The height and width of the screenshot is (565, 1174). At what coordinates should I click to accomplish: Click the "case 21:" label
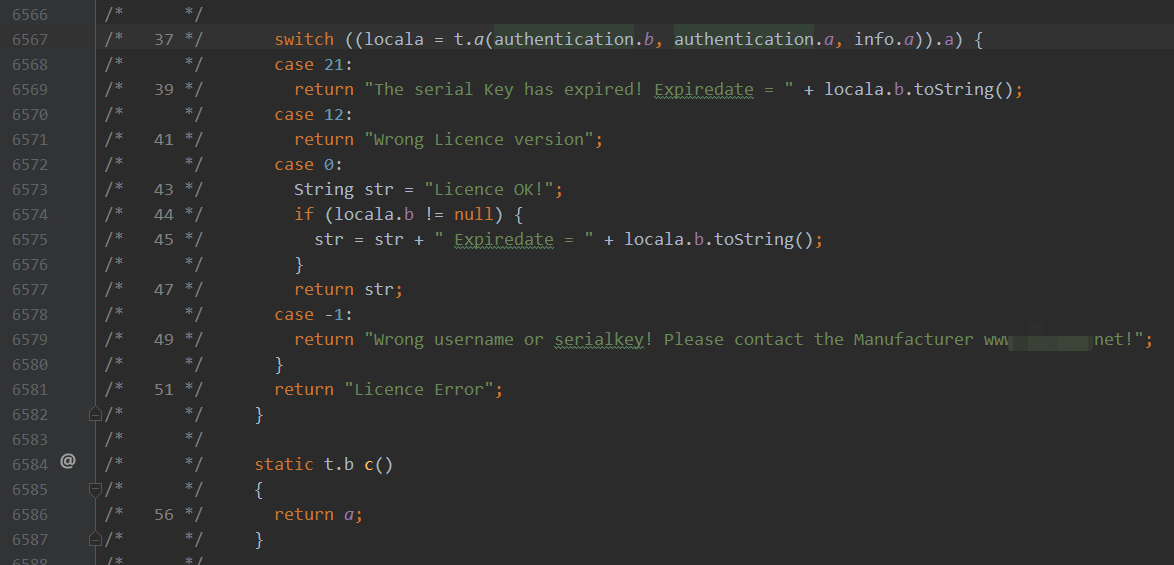(x=309, y=64)
